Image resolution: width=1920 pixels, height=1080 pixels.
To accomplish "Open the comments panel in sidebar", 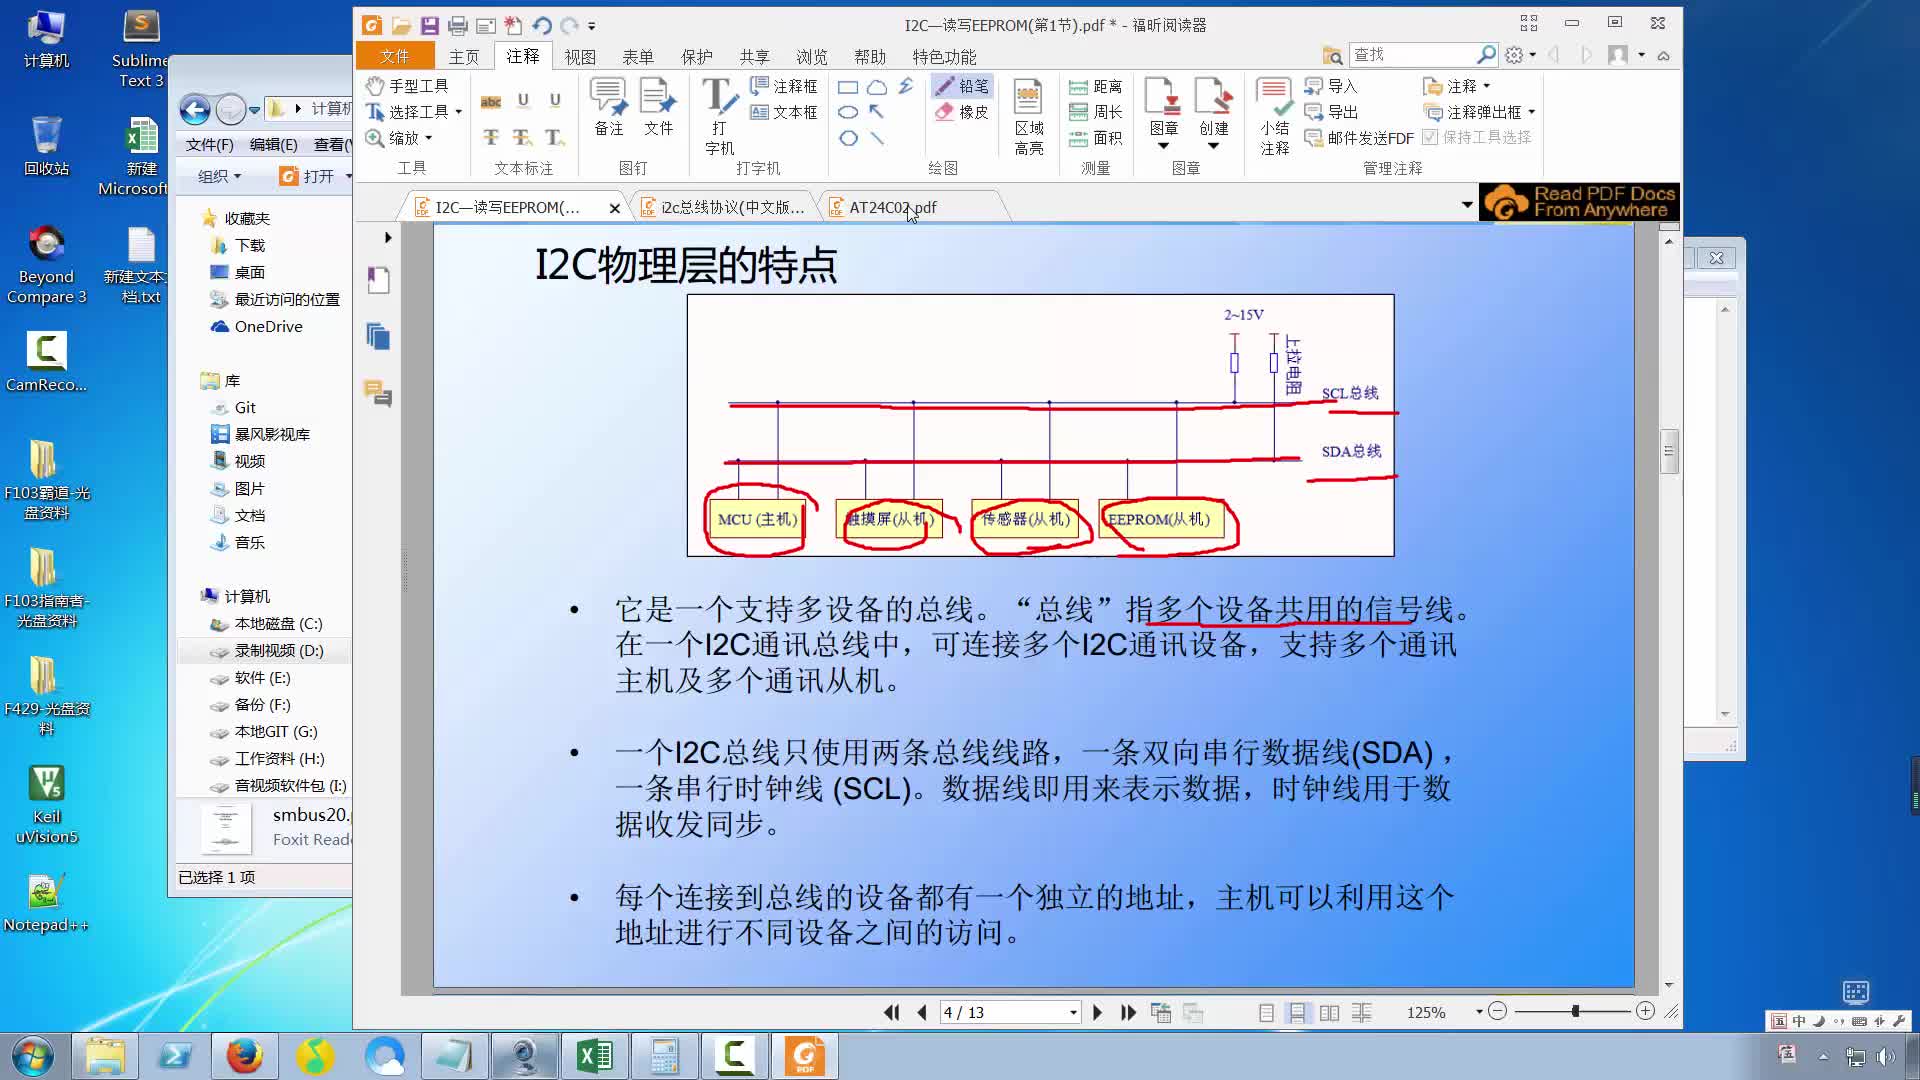I will 378,393.
